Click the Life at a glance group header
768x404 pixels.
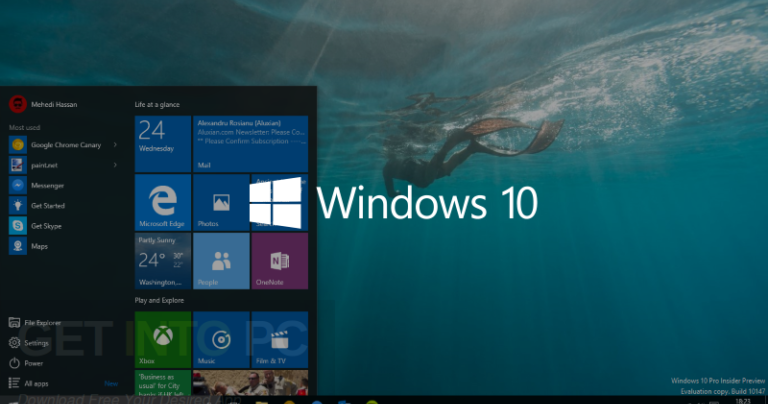pyautogui.click(x=157, y=104)
